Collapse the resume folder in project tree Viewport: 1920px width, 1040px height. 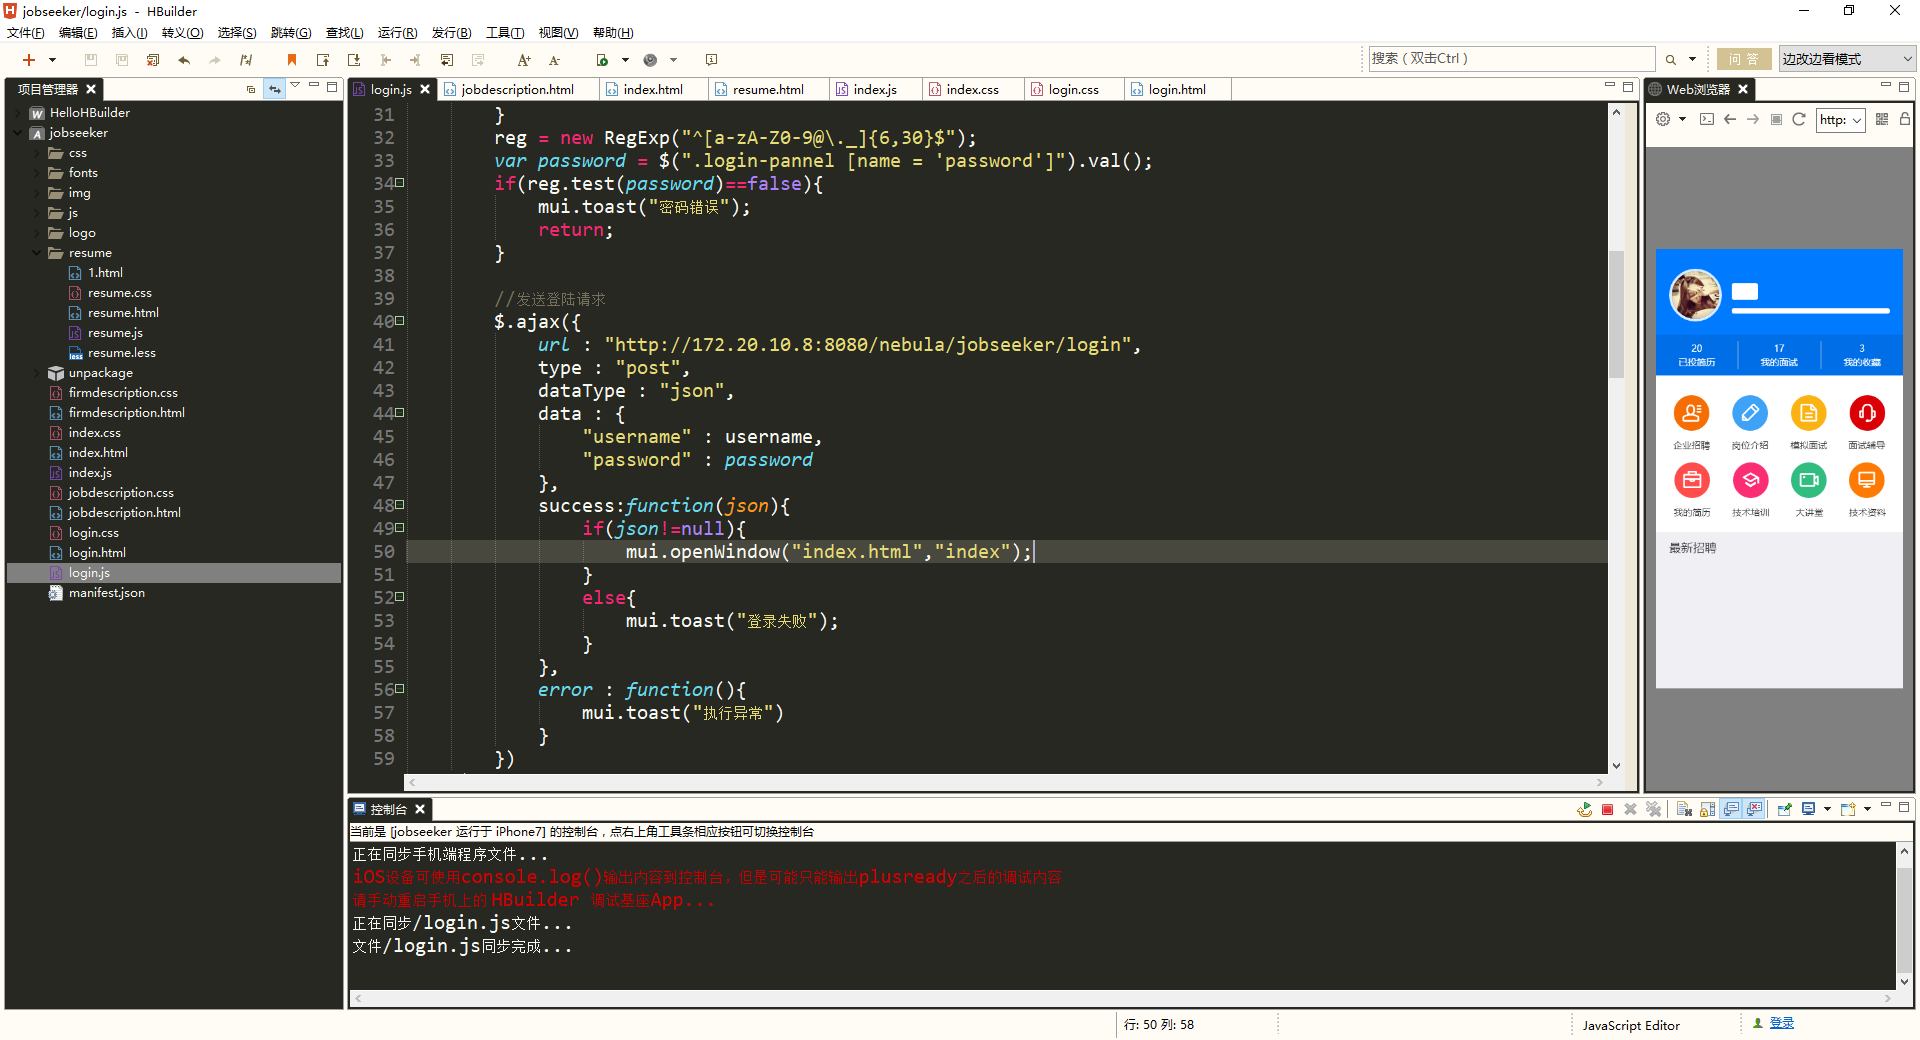pos(38,253)
